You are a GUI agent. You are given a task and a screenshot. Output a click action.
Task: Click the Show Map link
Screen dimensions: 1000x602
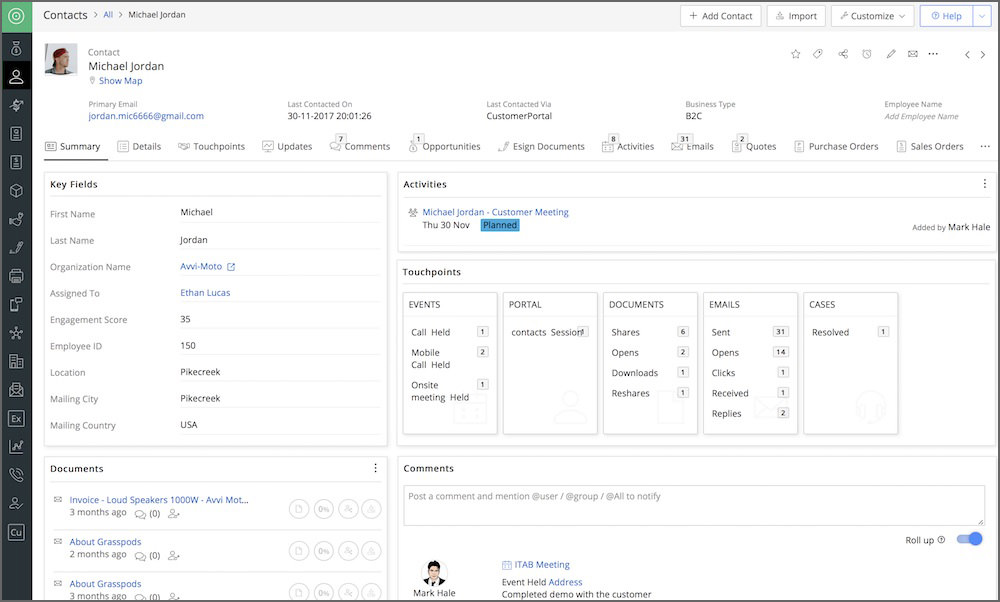click(120, 81)
